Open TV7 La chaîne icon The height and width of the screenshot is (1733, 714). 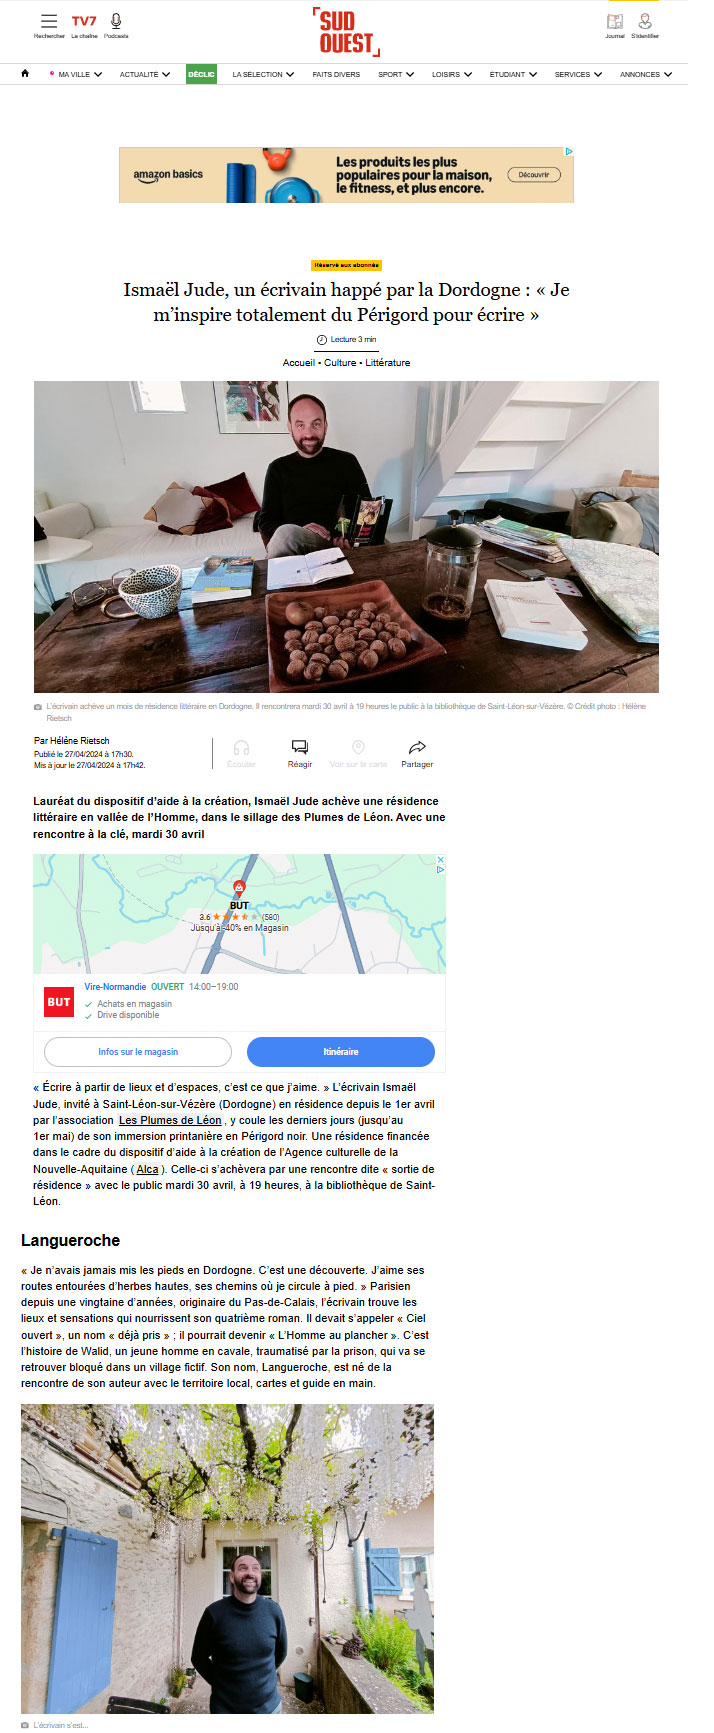84,21
